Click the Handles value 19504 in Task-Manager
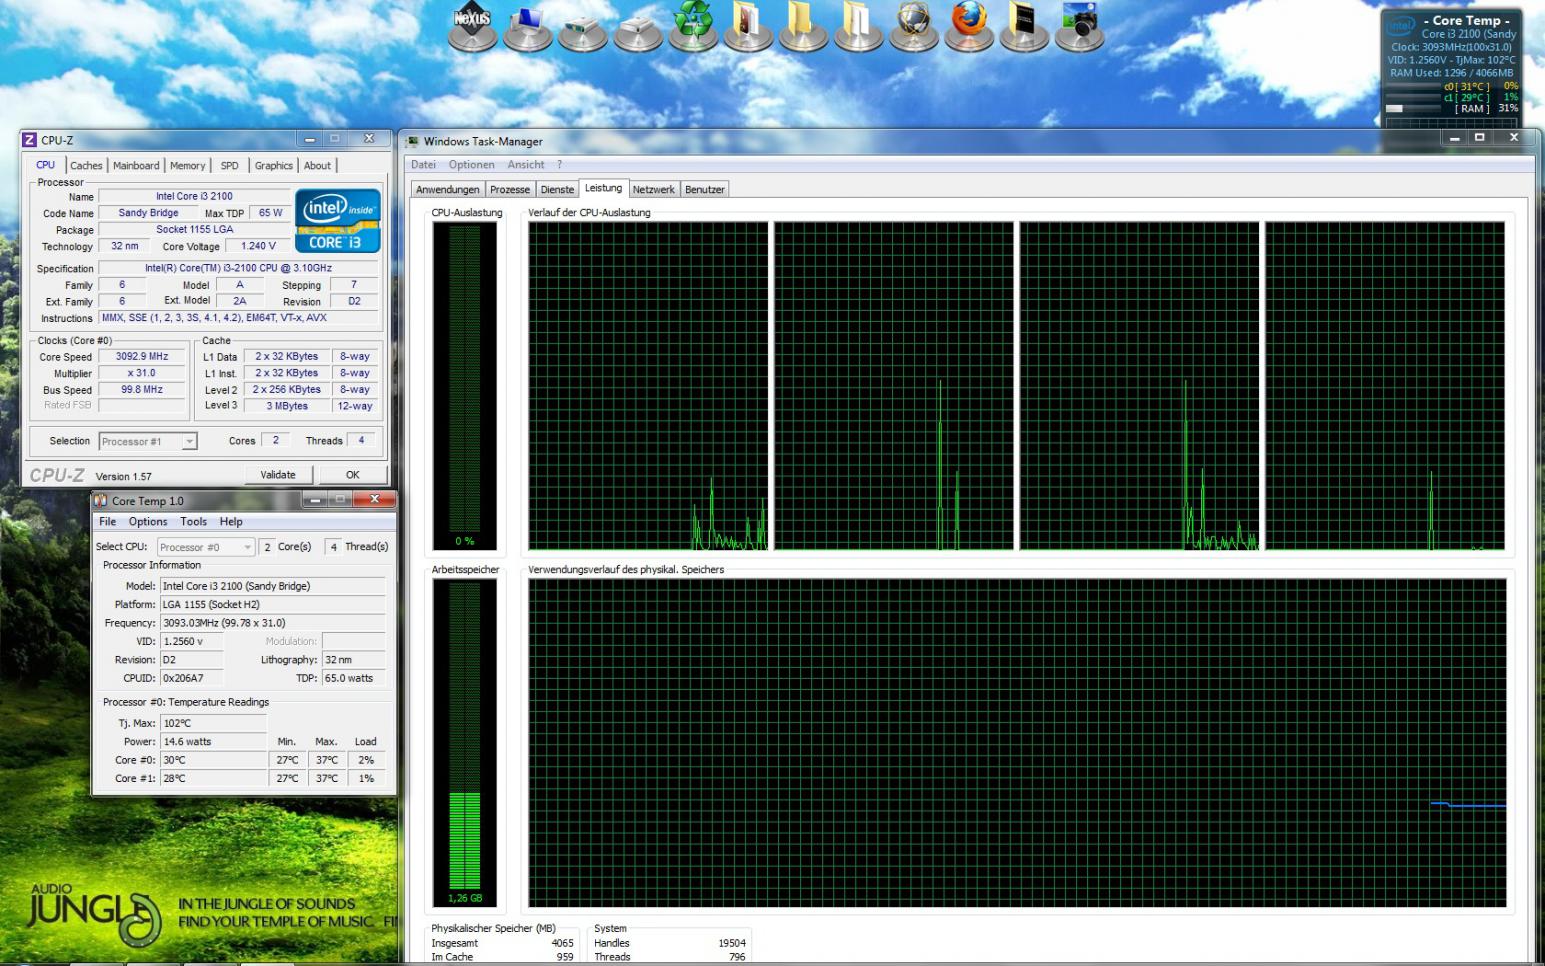The width and height of the screenshot is (1545, 966). (732, 943)
